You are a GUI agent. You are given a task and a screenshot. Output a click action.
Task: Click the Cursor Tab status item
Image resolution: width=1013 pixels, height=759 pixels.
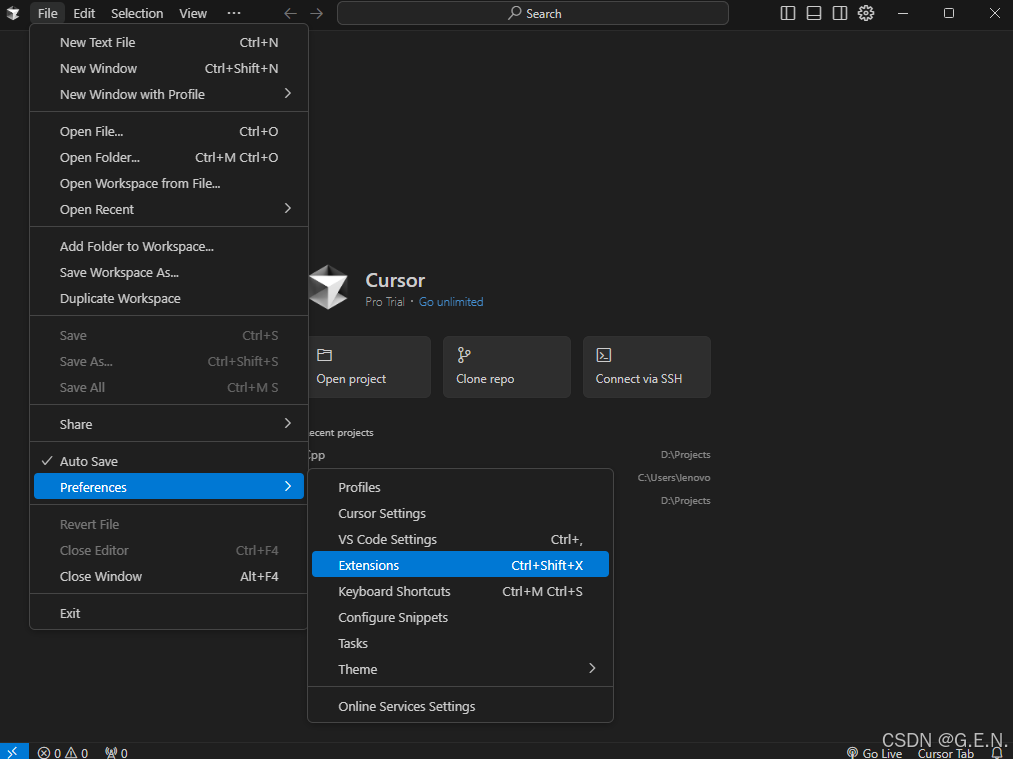945,753
